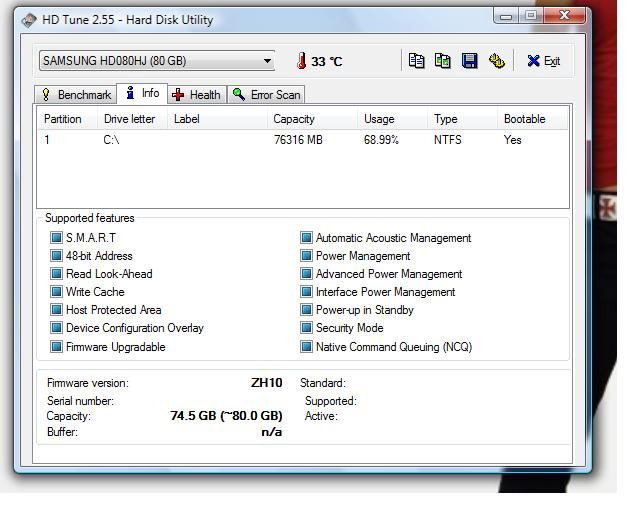
Task: Toggle the Power-up in Standby checkbox
Action: coord(306,309)
